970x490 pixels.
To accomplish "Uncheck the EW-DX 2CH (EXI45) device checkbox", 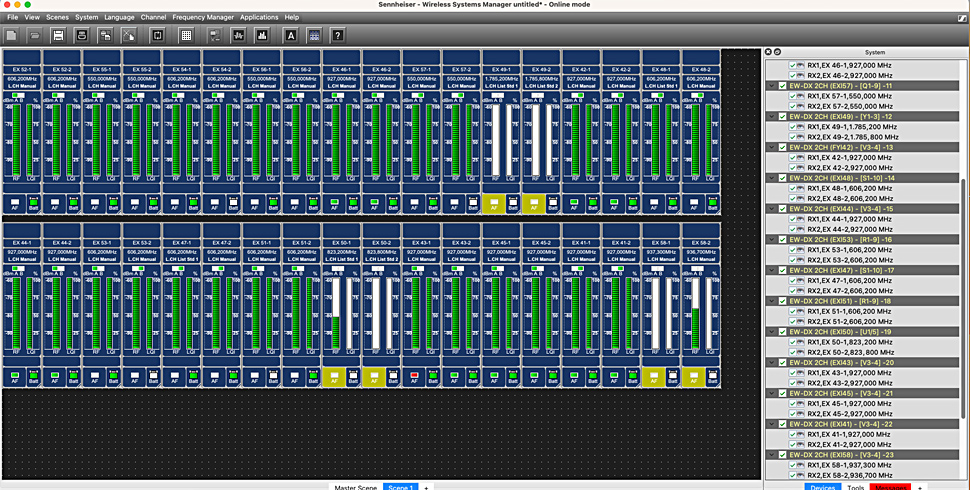I will (x=783, y=393).
